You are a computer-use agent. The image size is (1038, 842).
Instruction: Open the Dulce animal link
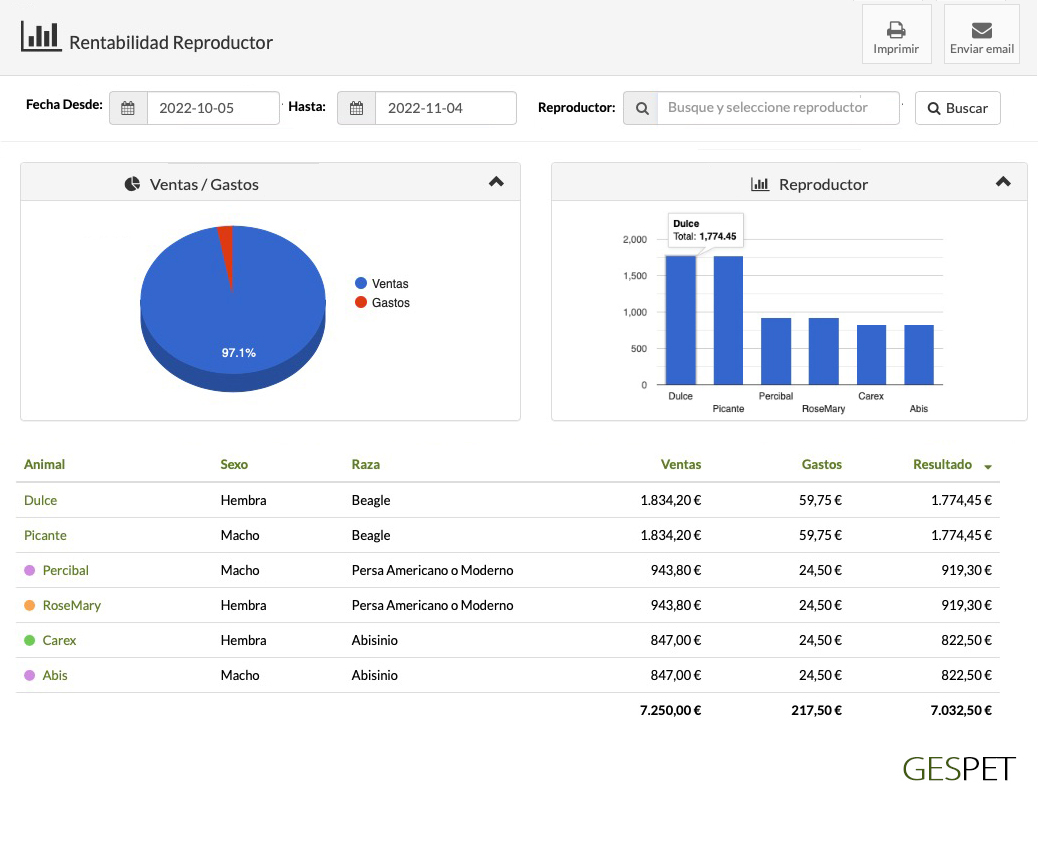(x=41, y=500)
